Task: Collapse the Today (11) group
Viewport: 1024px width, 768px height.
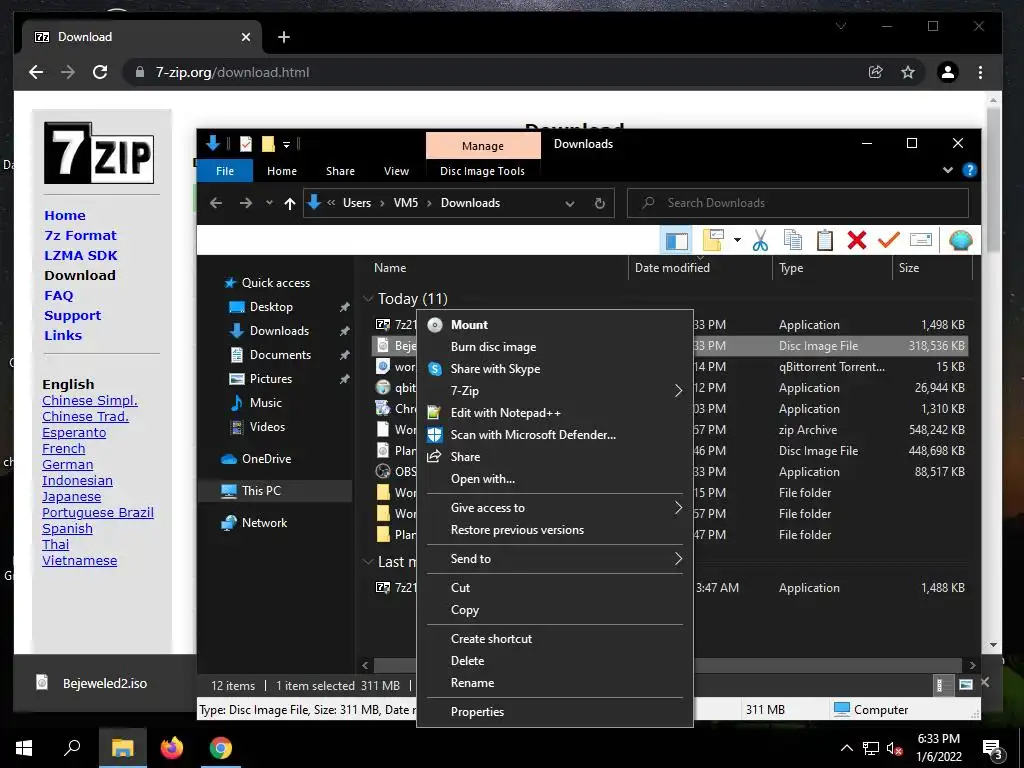Action: pos(368,299)
